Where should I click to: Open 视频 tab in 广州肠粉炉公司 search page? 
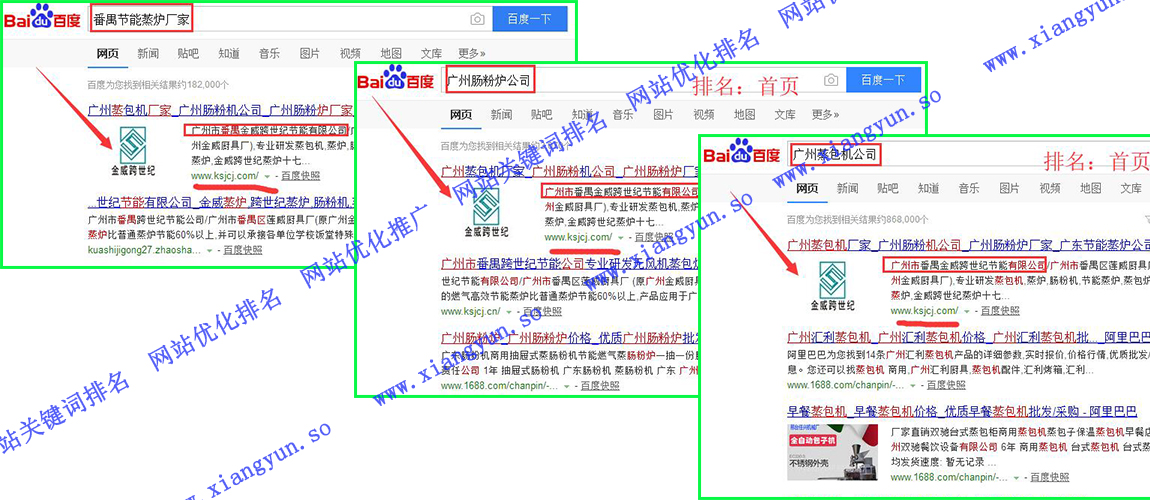[703, 114]
